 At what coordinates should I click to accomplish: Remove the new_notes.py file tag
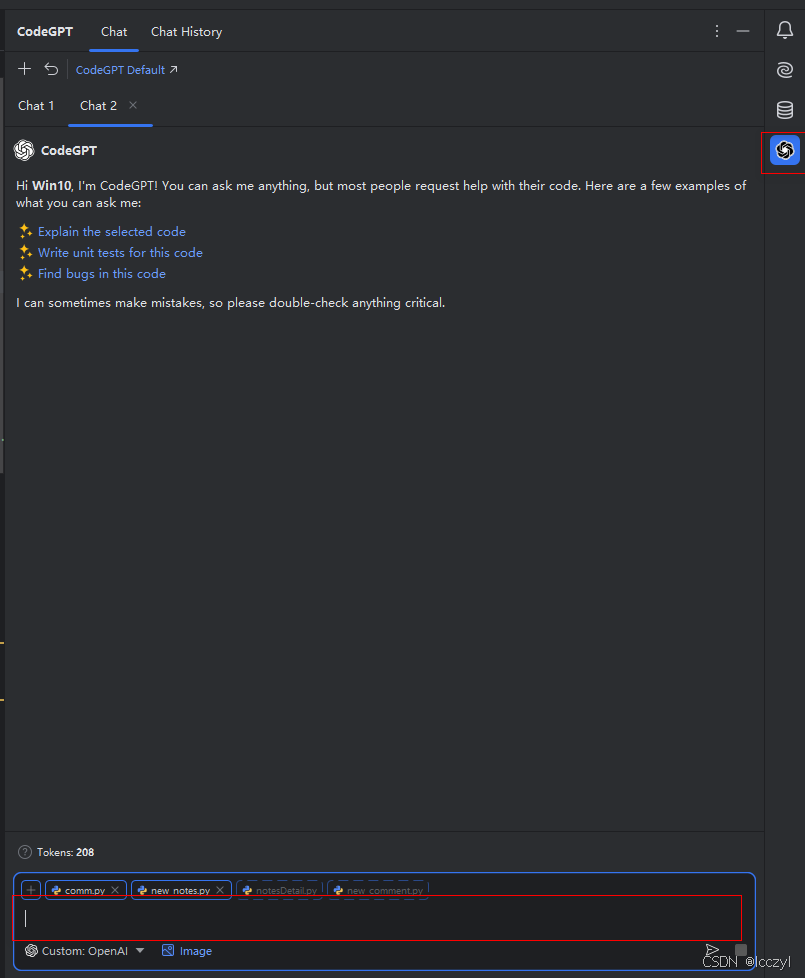[220, 890]
